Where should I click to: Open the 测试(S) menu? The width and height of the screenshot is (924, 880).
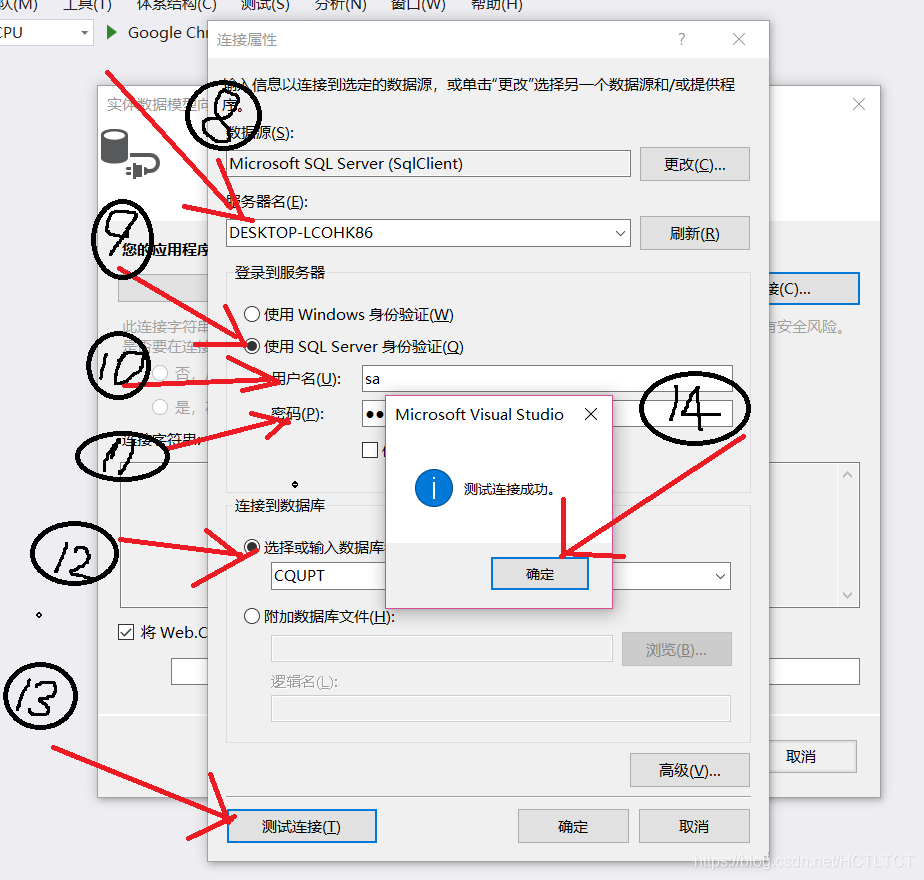pyautogui.click(x=265, y=5)
